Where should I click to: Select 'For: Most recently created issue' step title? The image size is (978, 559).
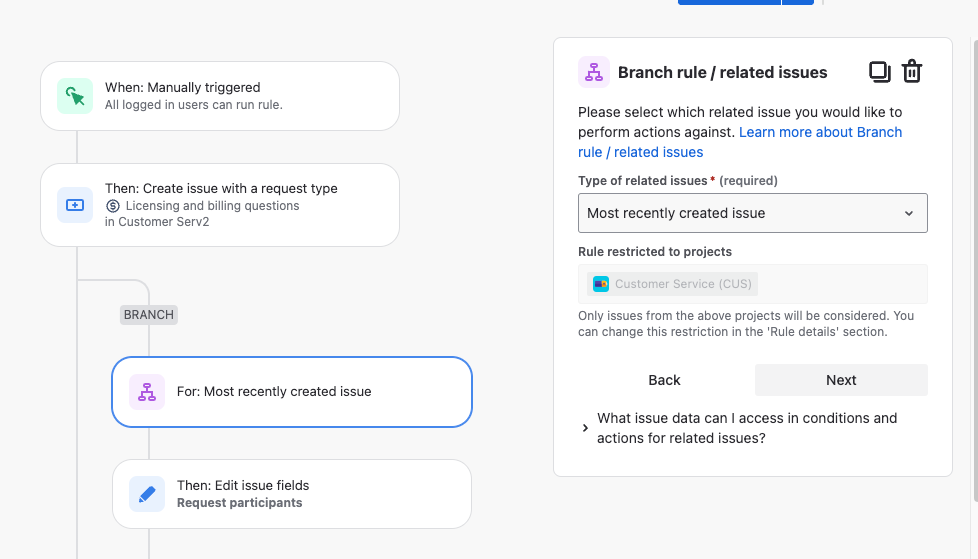click(274, 392)
